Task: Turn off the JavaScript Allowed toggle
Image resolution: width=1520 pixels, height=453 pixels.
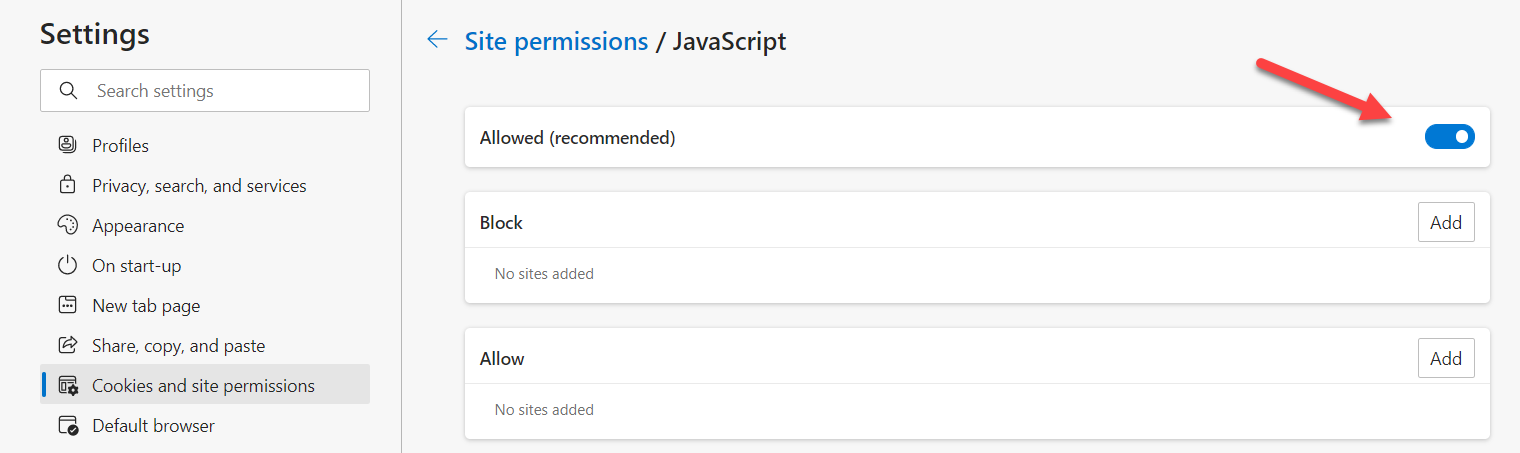Action: [x=1449, y=137]
